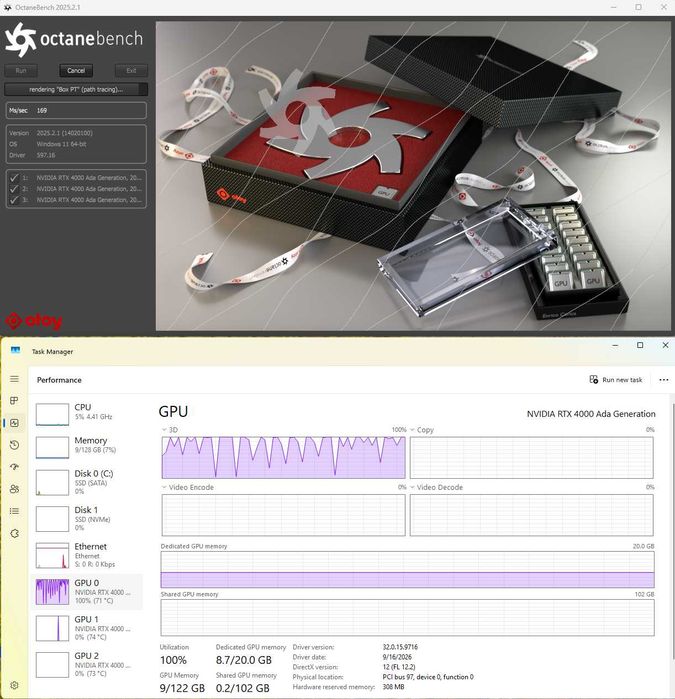
Task: Click the PCI bus 97 physical location text
Action: click(x=428, y=677)
